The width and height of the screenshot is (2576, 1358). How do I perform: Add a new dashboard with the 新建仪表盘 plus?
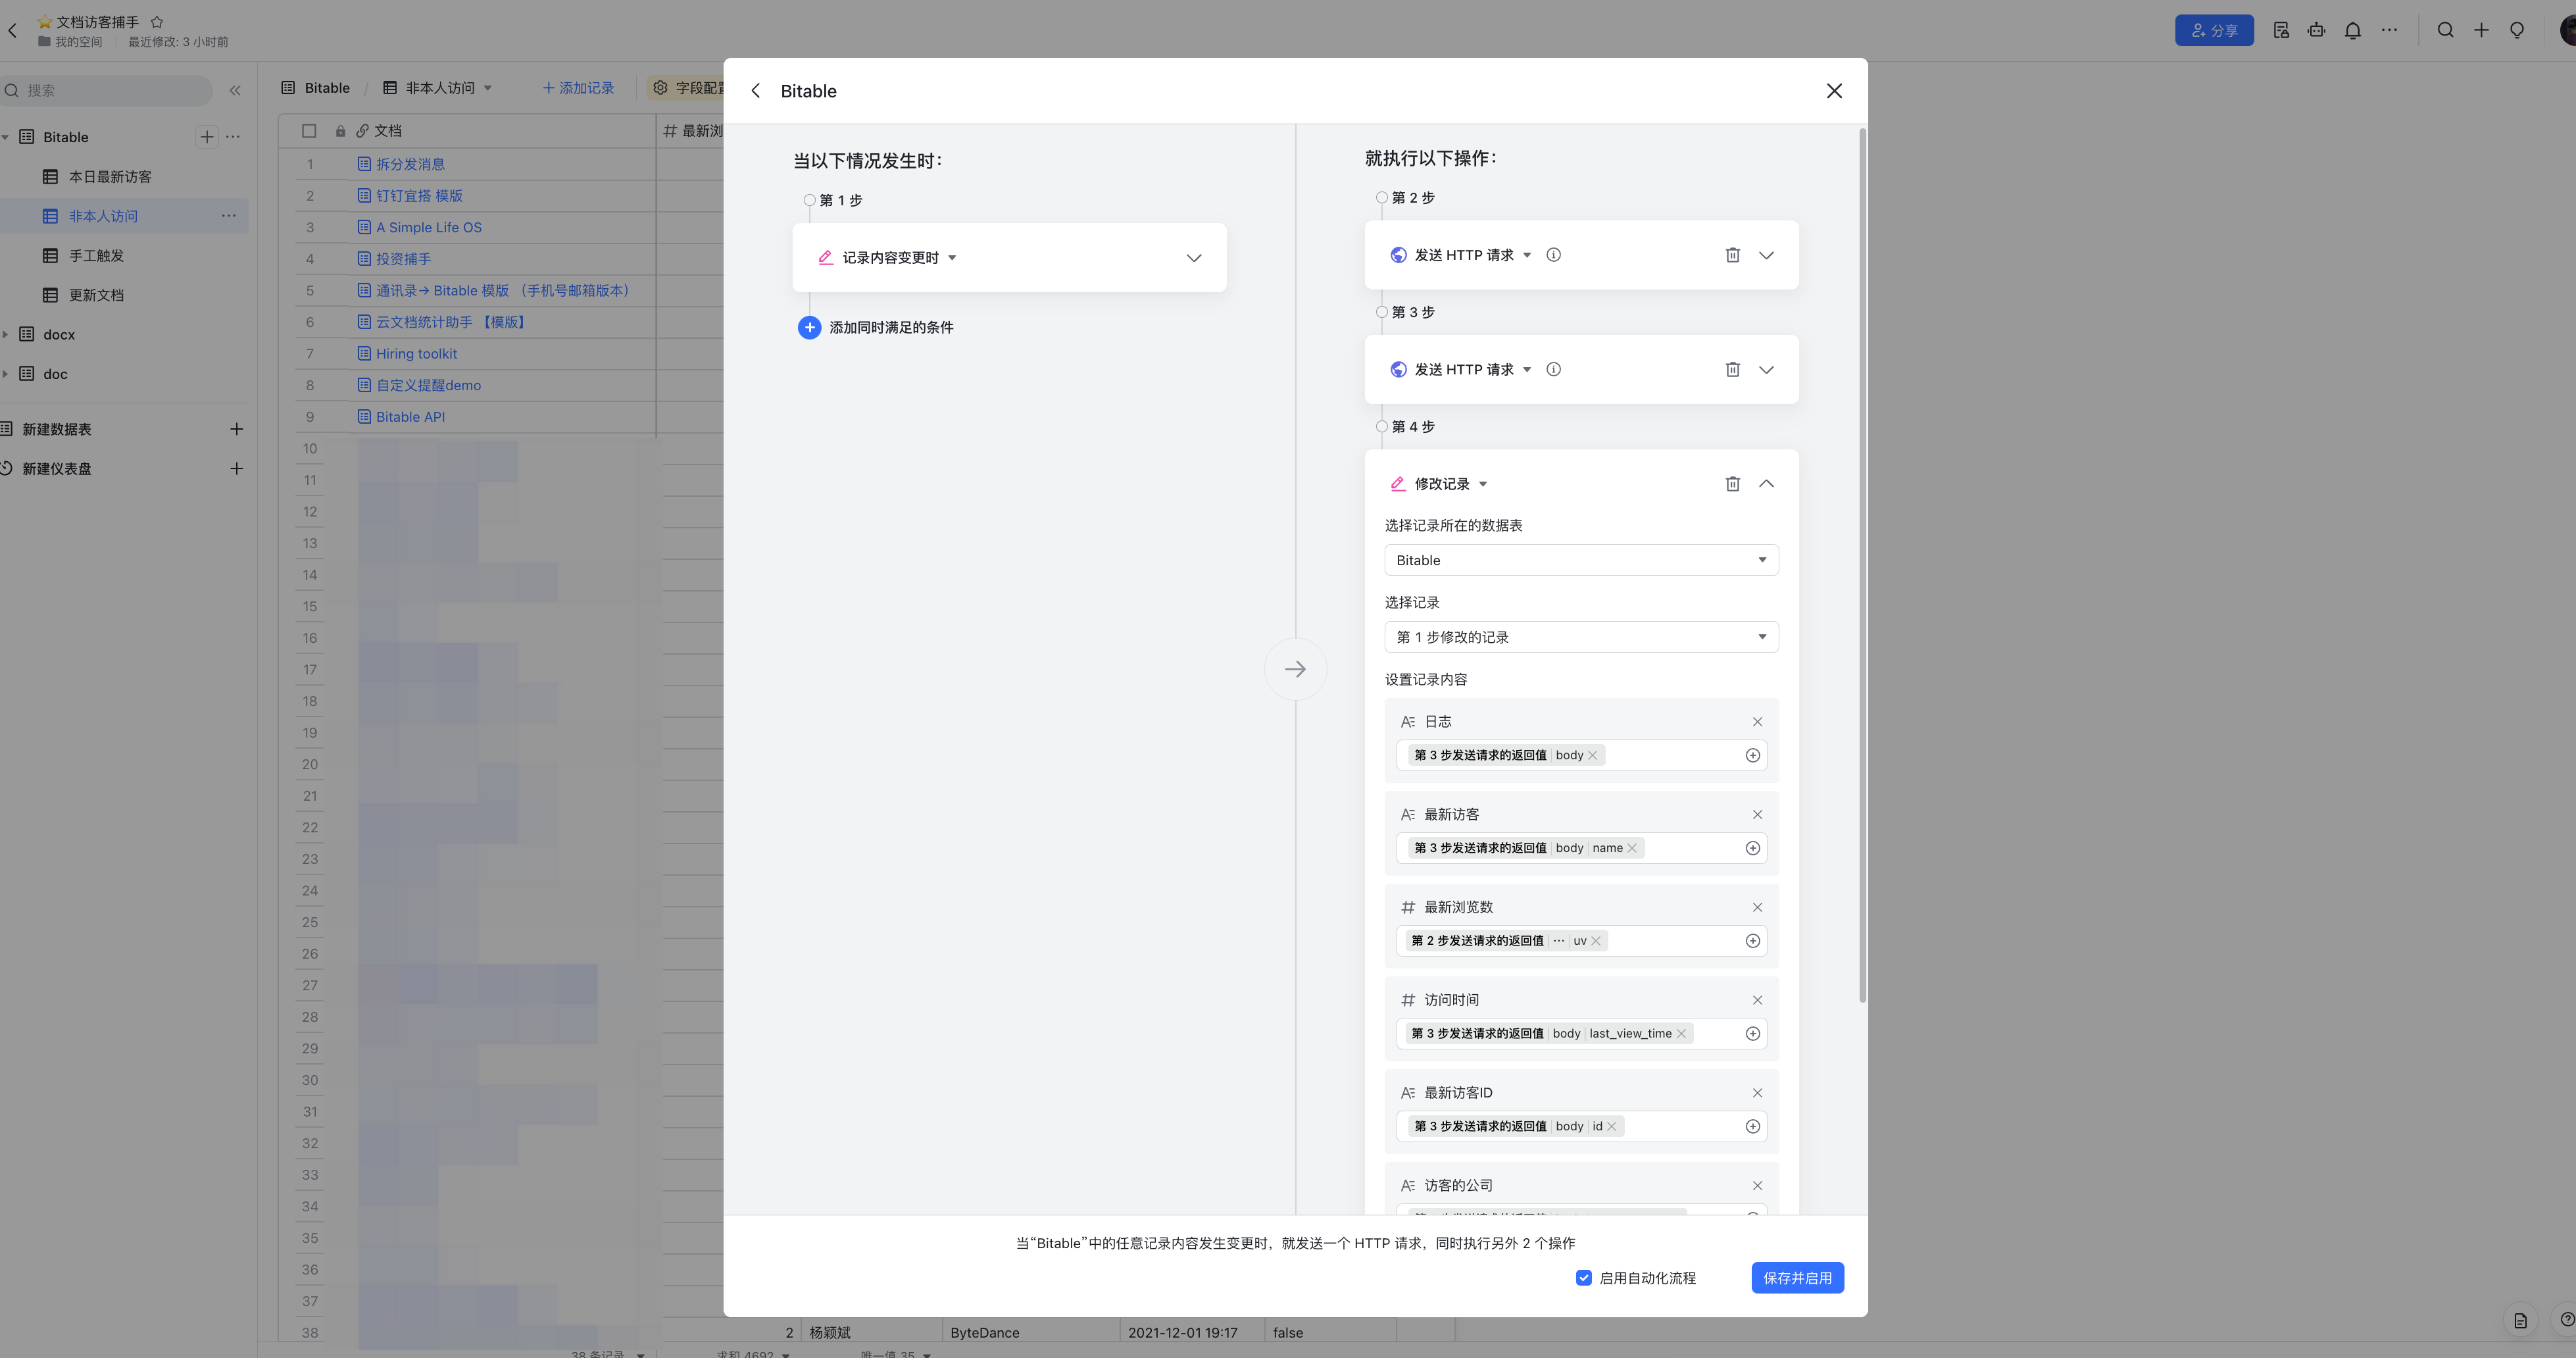coord(237,469)
